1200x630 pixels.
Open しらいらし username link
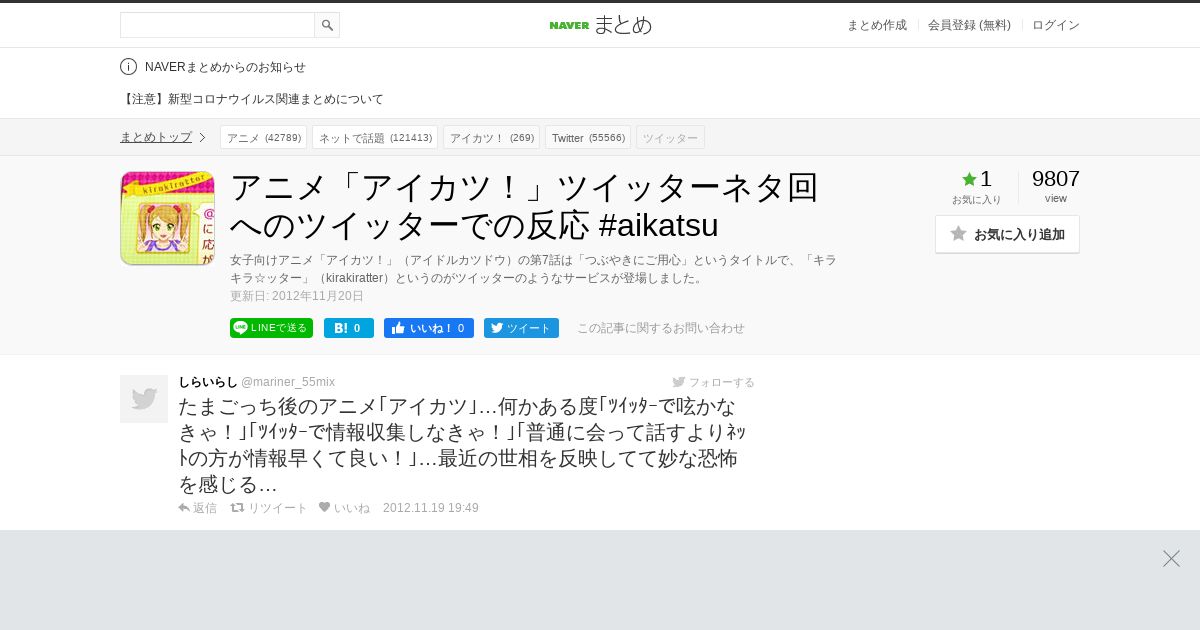coord(208,382)
